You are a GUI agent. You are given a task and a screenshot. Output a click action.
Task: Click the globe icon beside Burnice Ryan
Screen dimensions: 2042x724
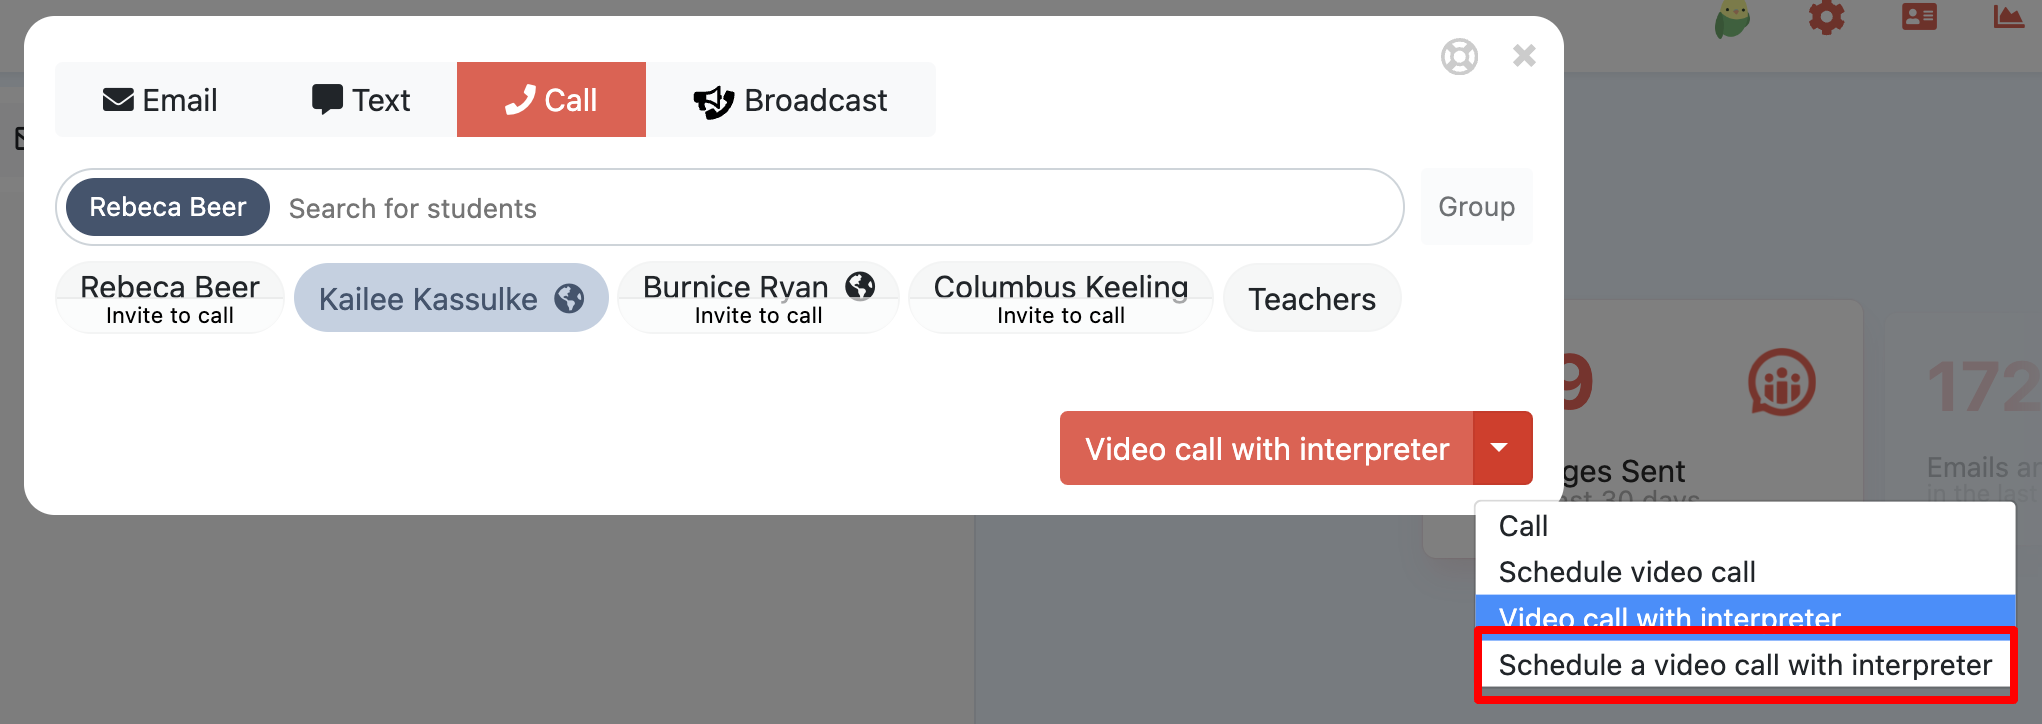point(860,286)
